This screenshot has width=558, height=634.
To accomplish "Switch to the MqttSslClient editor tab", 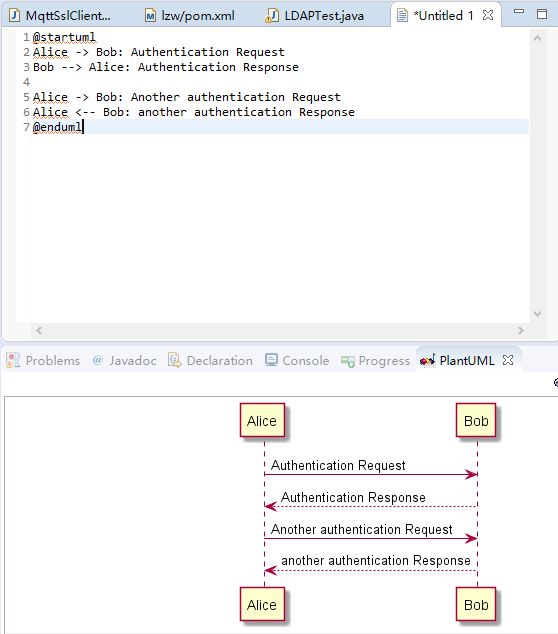I will (x=61, y=15).
